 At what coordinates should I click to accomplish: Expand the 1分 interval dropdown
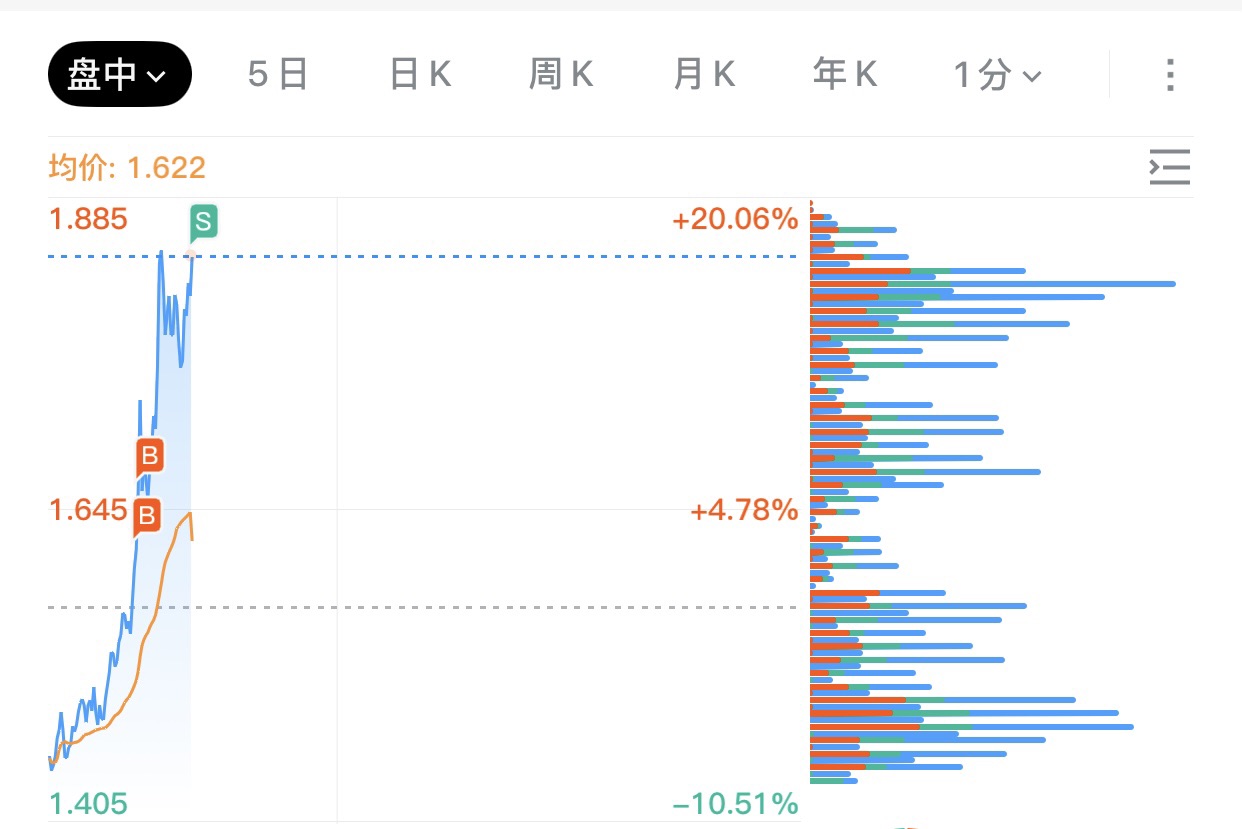tap(997, 74)
